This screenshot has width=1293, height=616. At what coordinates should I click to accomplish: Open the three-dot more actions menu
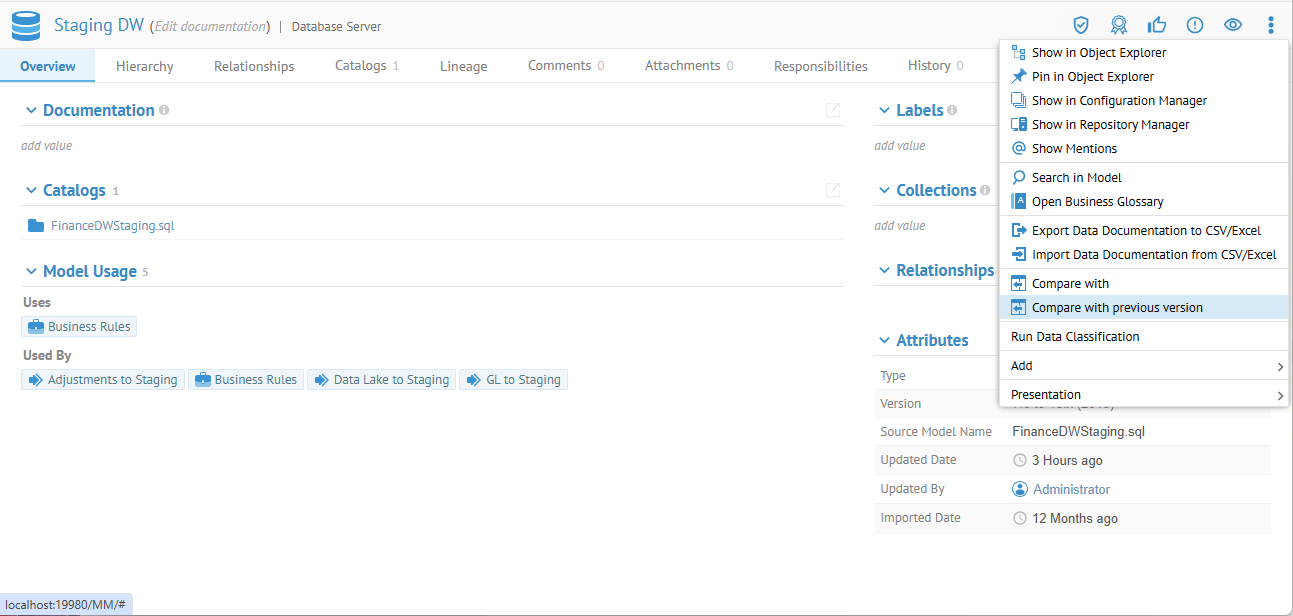point(1270,25)
